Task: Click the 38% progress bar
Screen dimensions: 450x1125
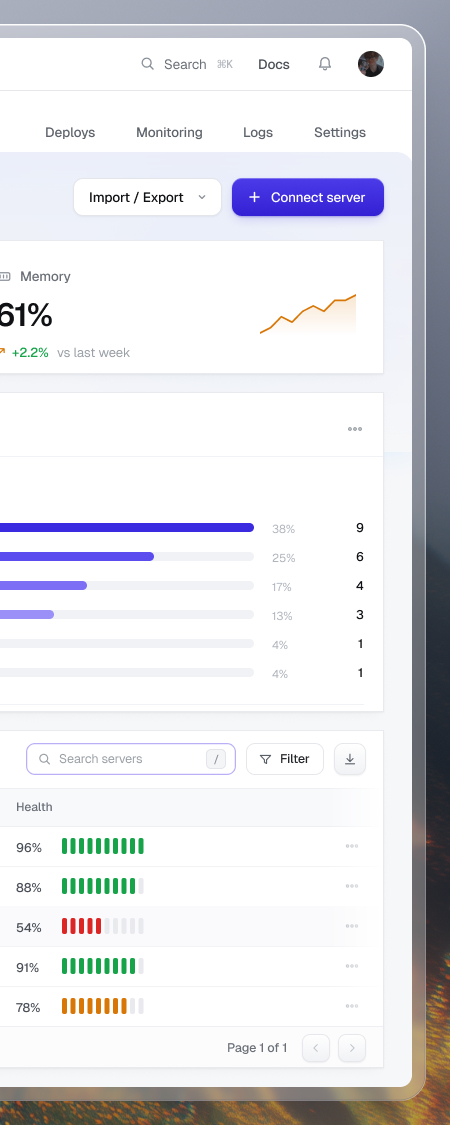Action: point(127,528)
